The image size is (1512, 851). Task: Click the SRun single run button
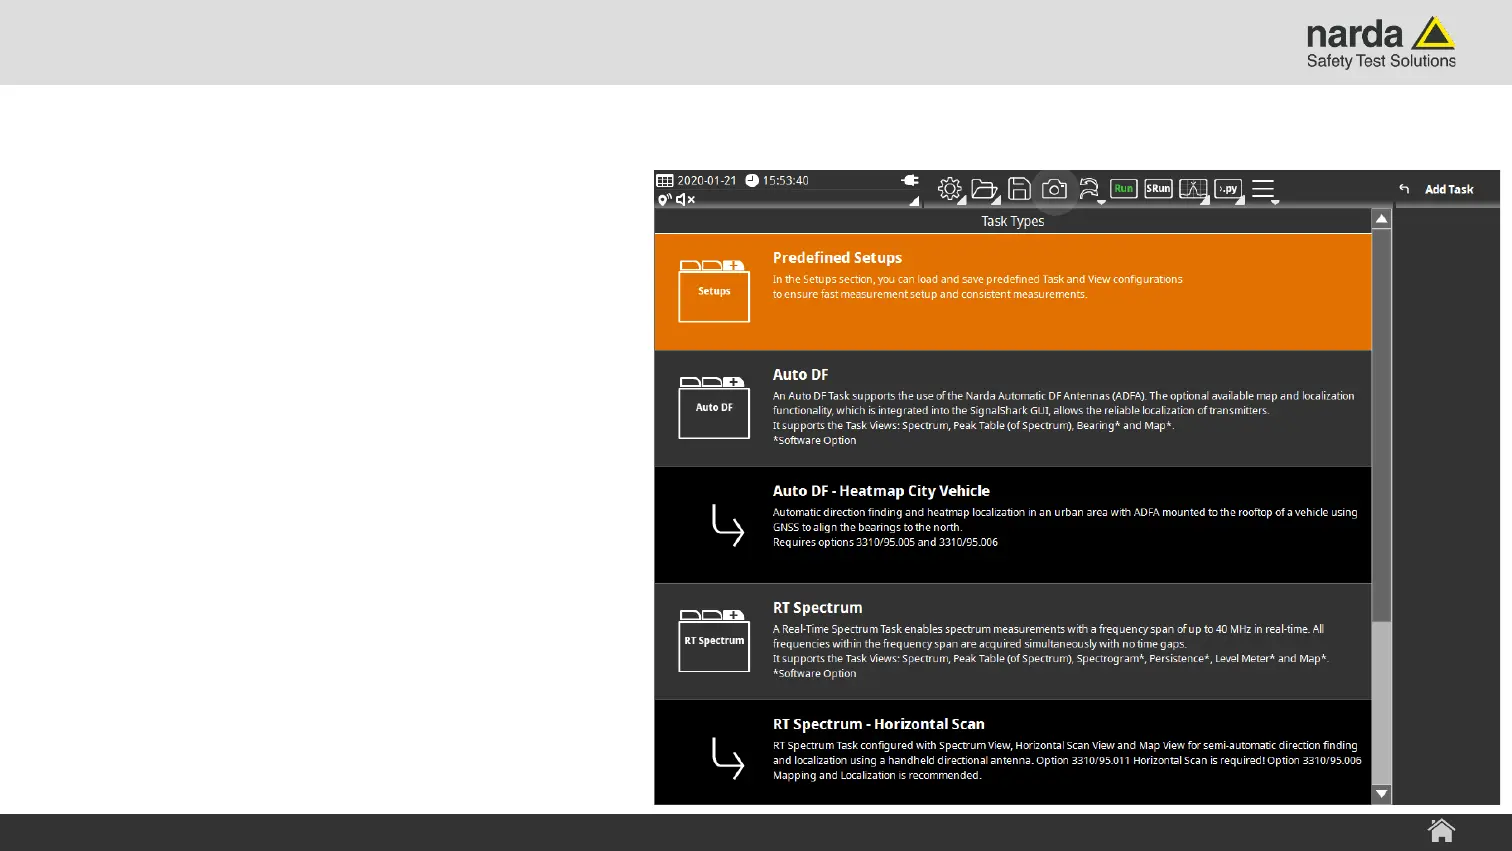click(1158, 189)
